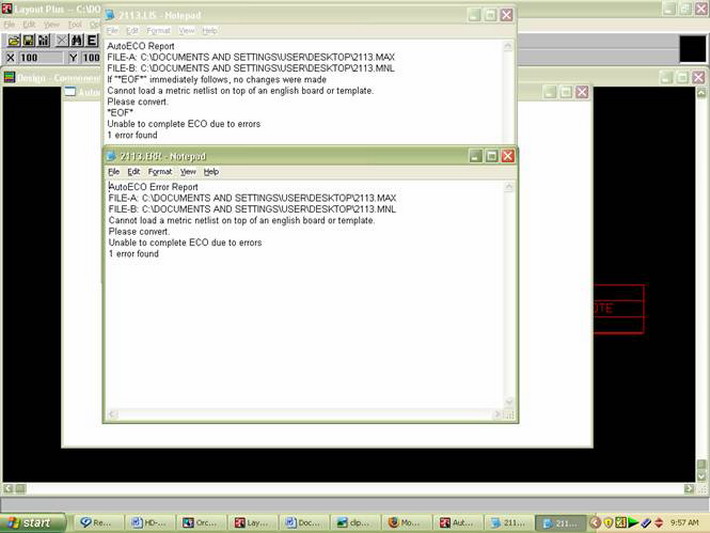Click the Save icon in Layout Plus toolbar
This screenshot has height=533, width=710.
pyautogui.click(x=29, y=41)
